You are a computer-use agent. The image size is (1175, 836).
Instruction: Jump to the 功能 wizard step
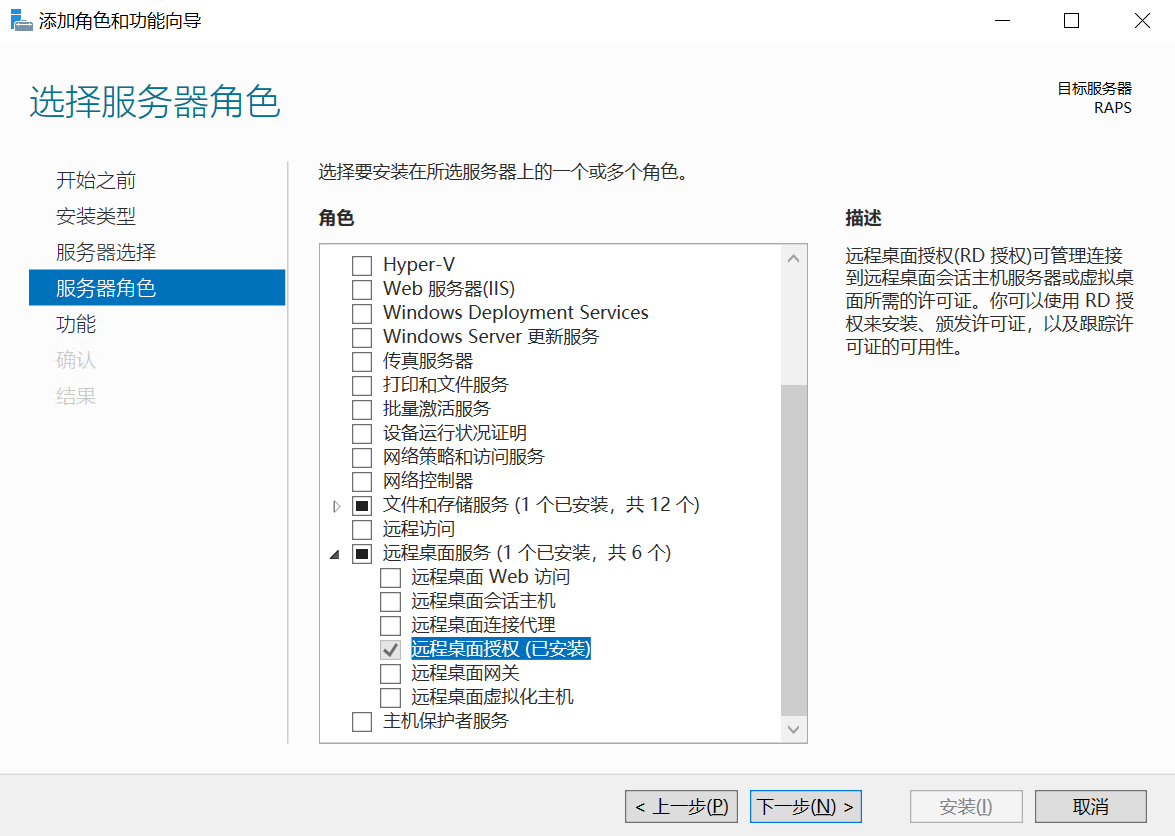76,324
